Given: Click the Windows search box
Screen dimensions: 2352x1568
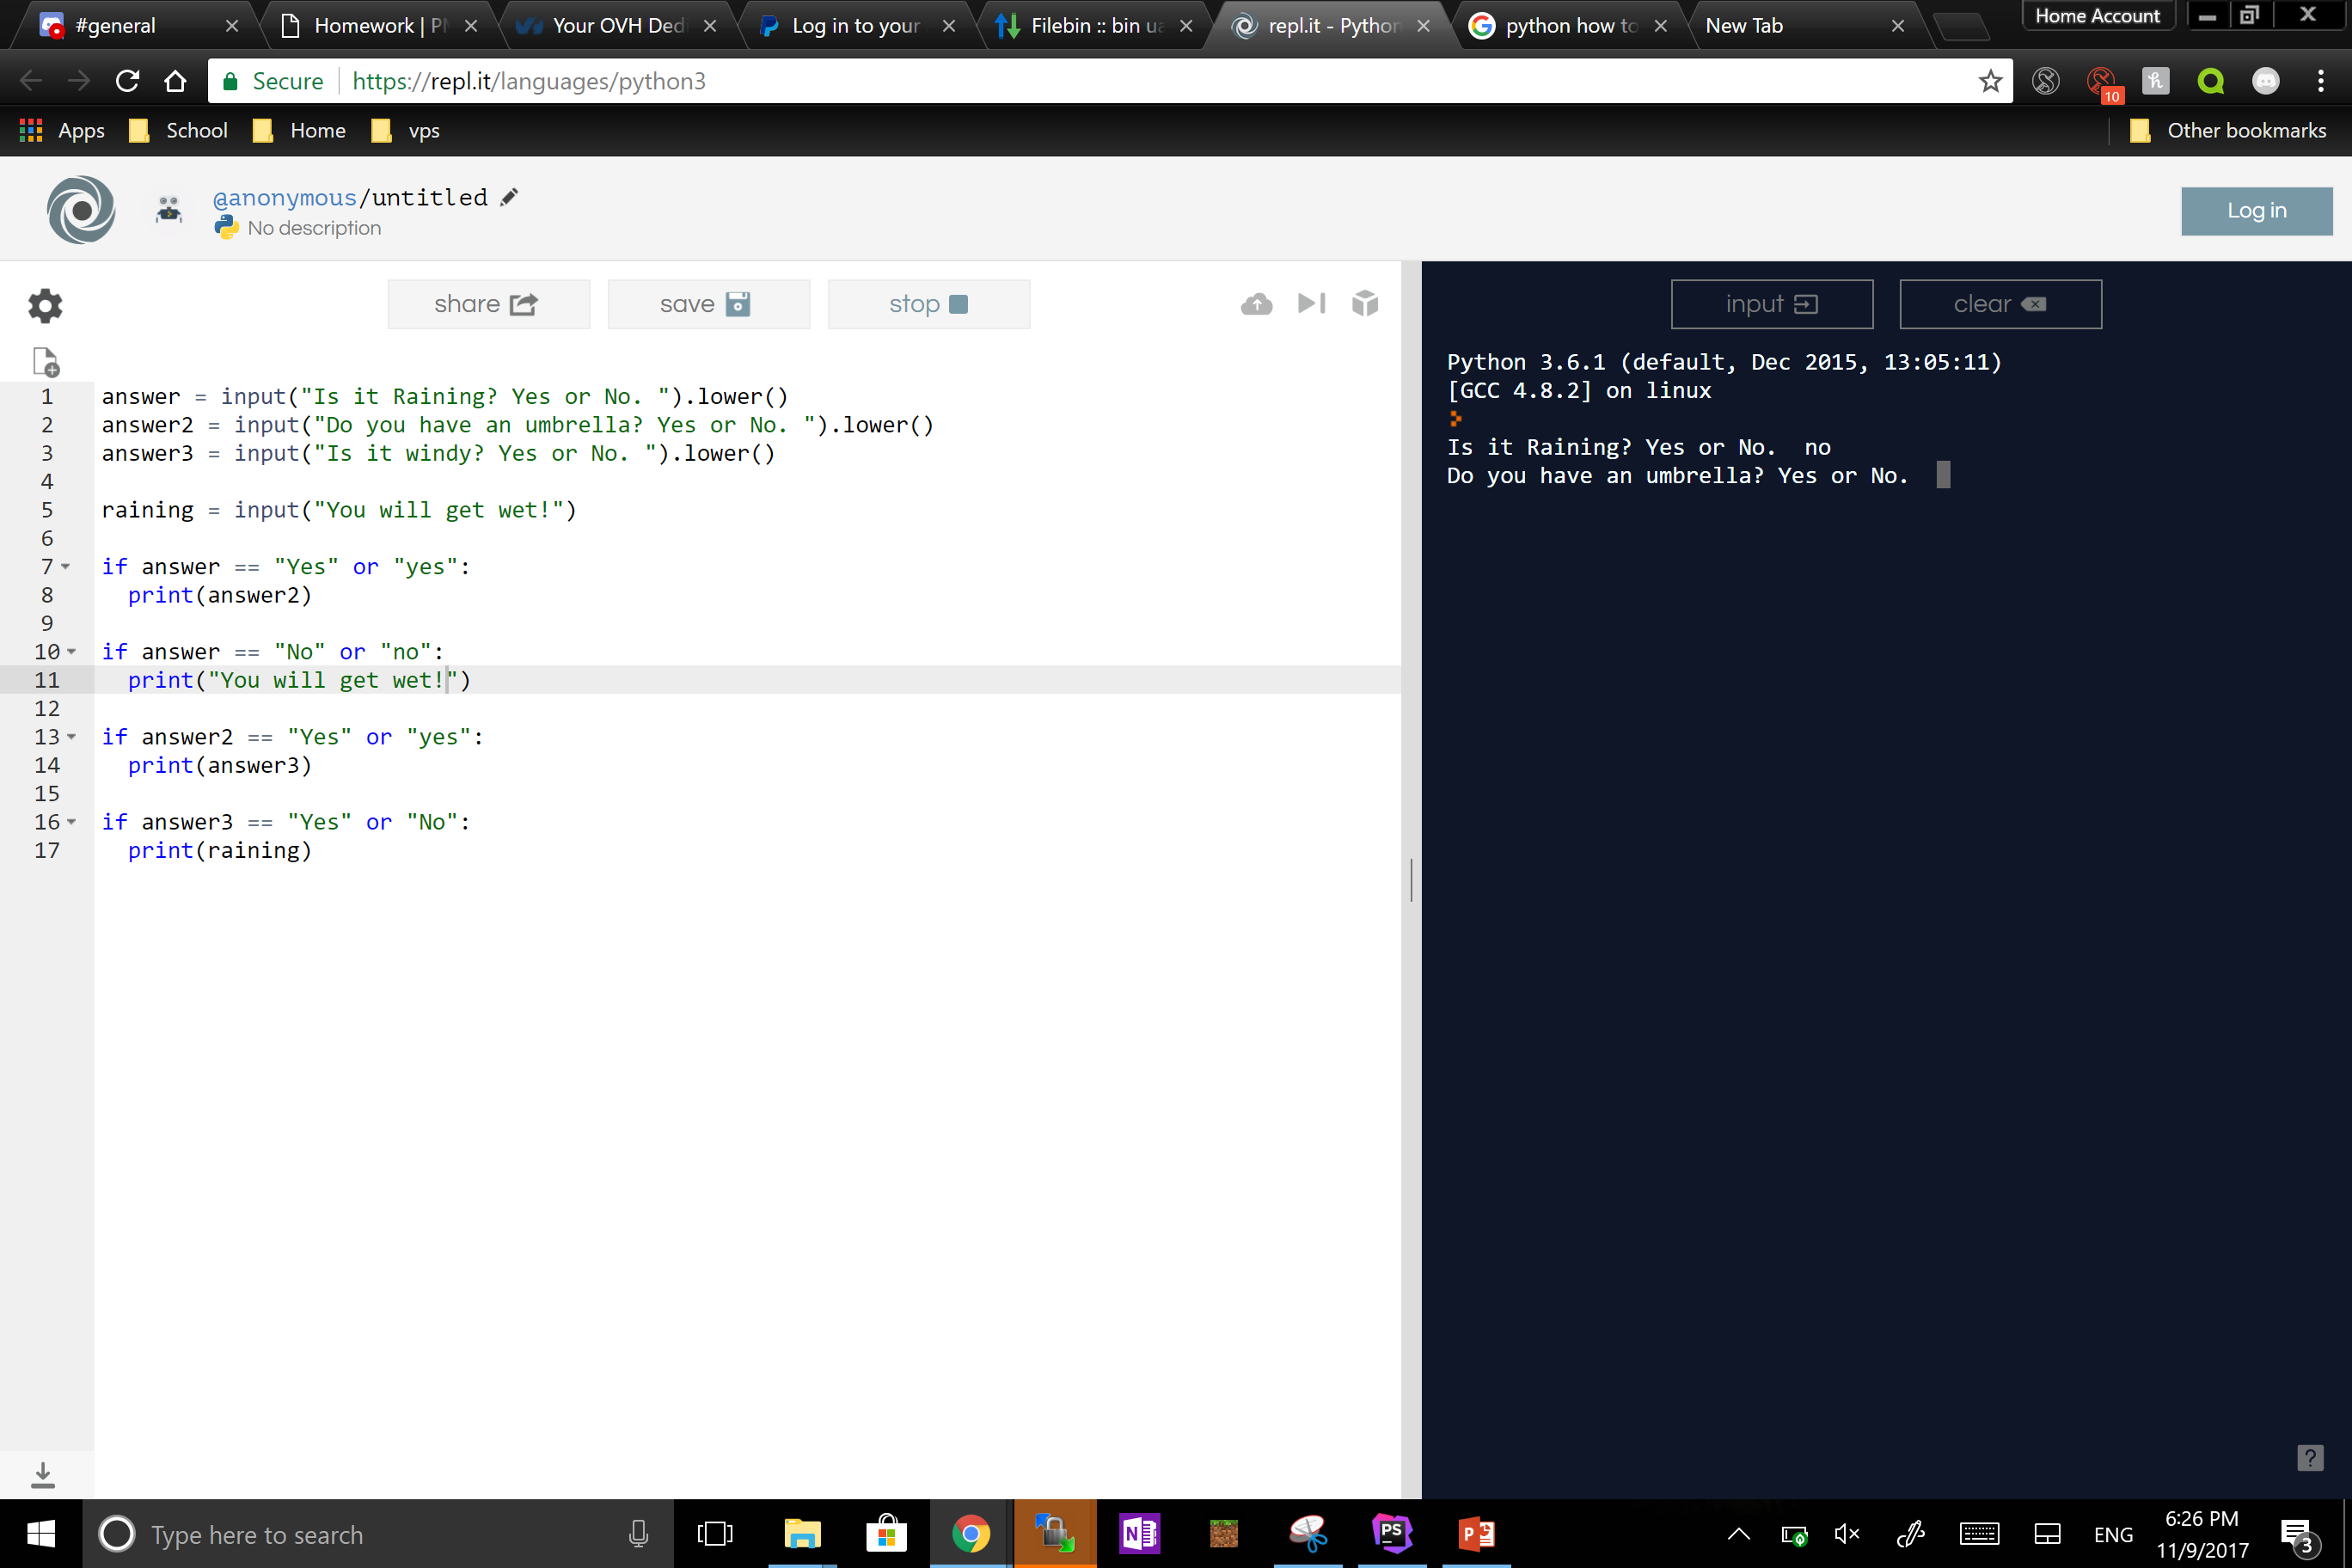Looking at the screenshot, I should click(x=378, y=1534).
